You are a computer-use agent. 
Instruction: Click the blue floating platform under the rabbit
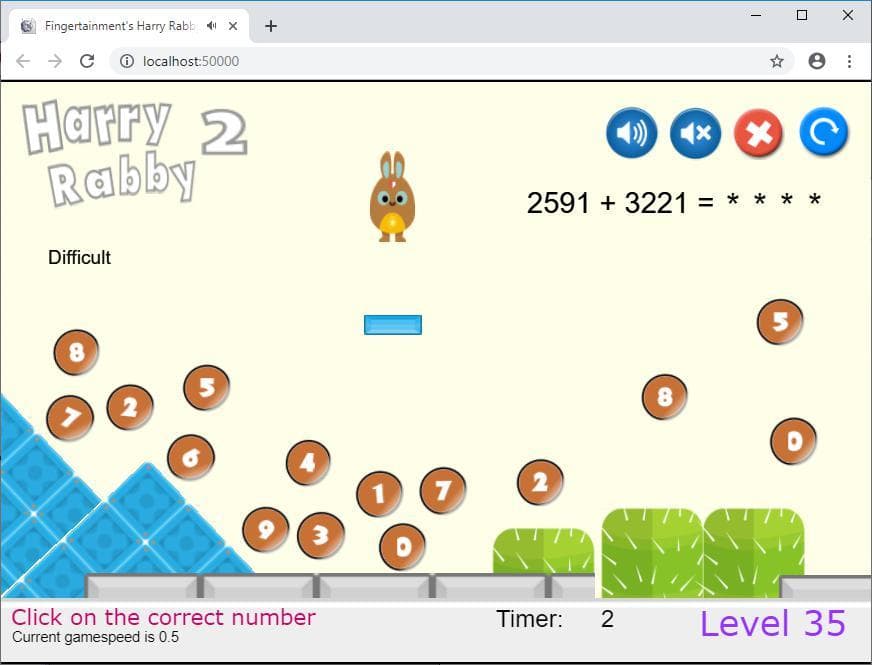tap(393, 325)
